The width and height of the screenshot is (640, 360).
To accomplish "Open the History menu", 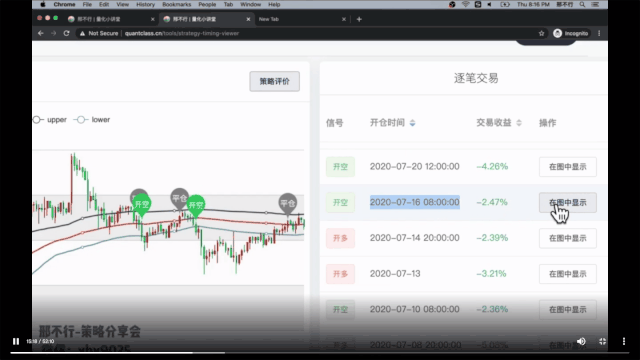I will [145, 4].
